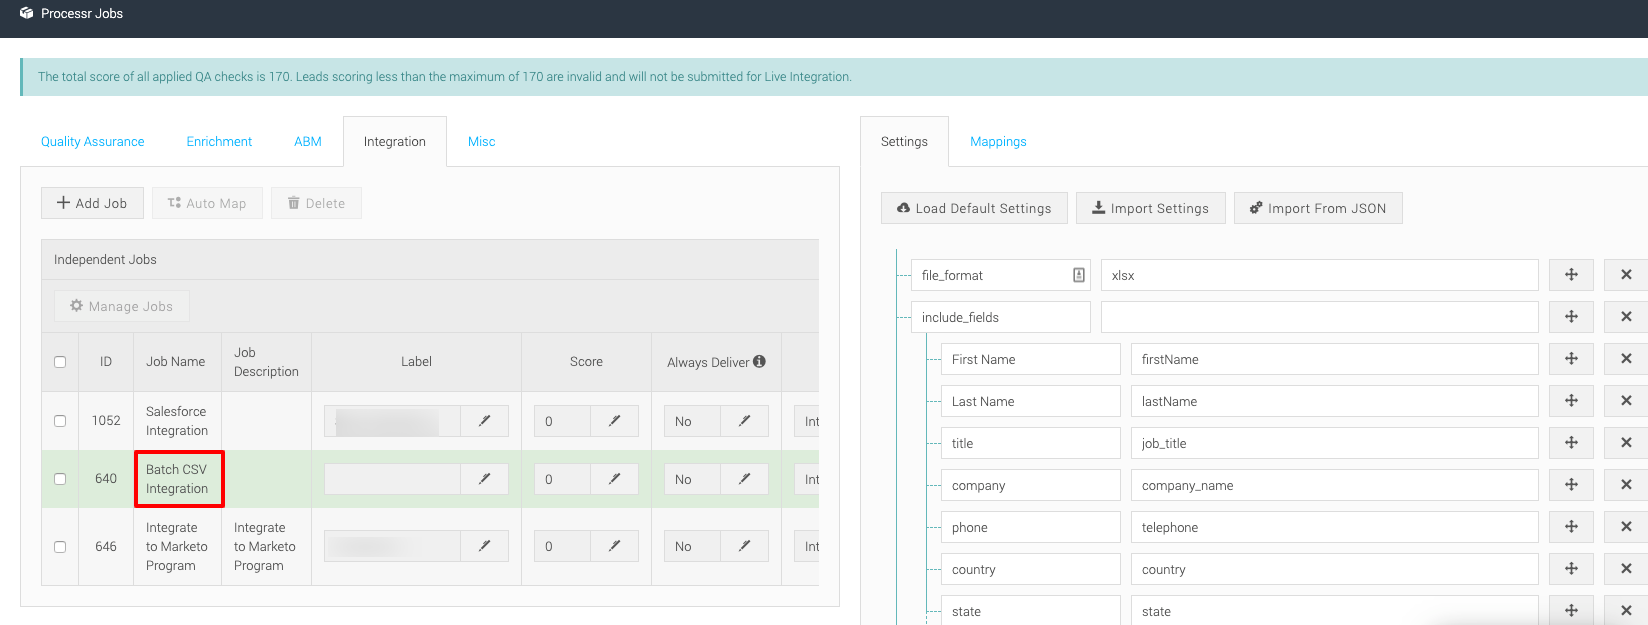
Task: Switch to the Mappings tab
Action: pos(998,142)
